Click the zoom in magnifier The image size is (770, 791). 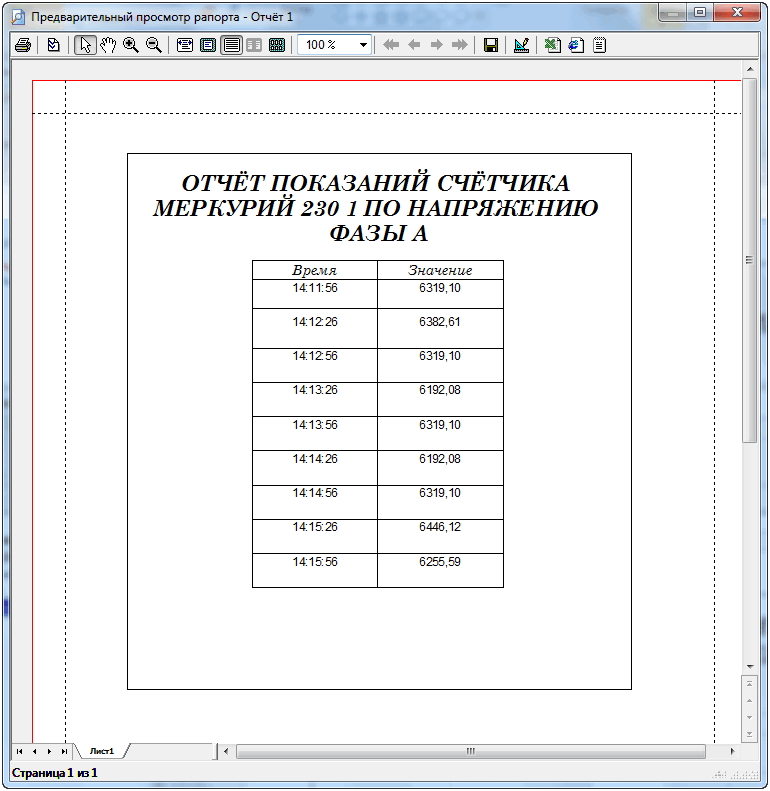tap(131, 45)
